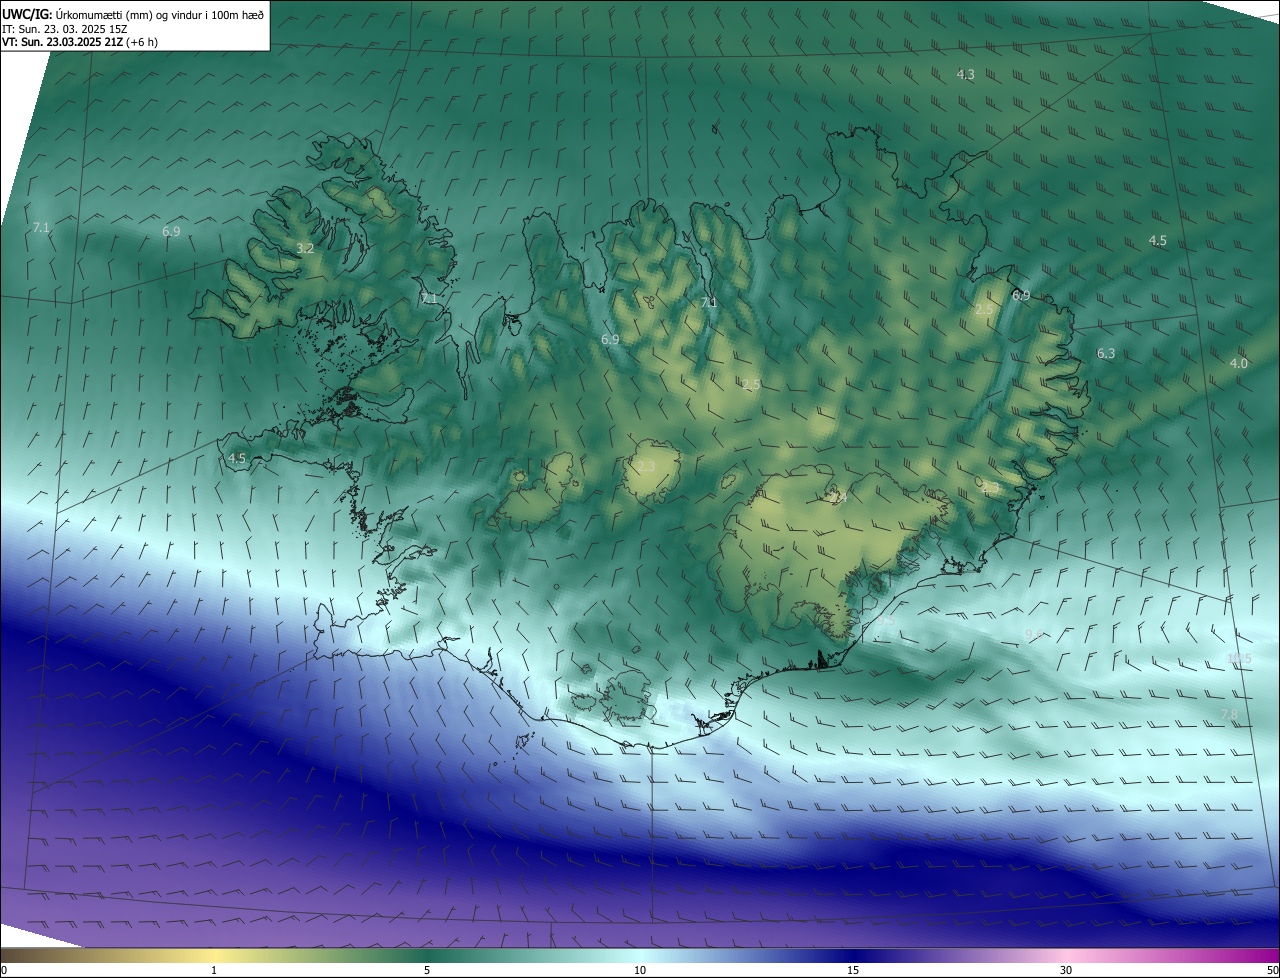
Task: Click the '10' tick on the colour scale
Action: point(640,970)
